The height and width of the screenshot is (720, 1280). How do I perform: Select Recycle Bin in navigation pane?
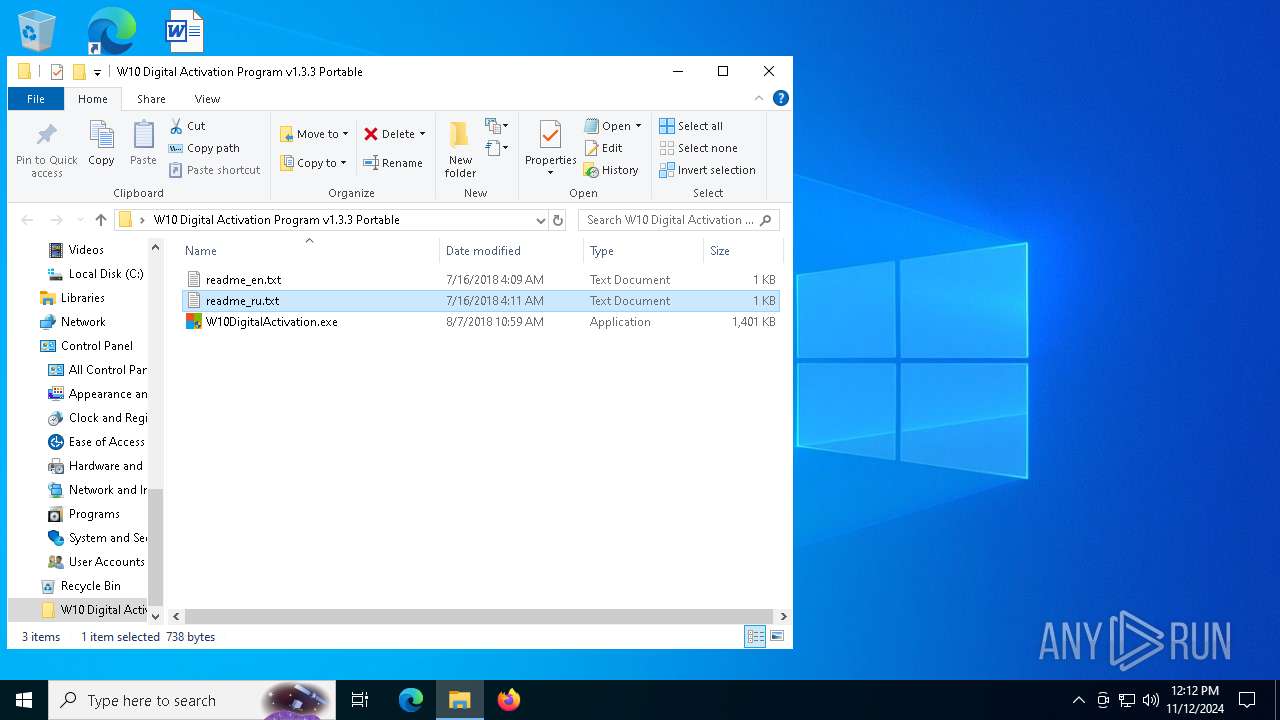point(90,586)
